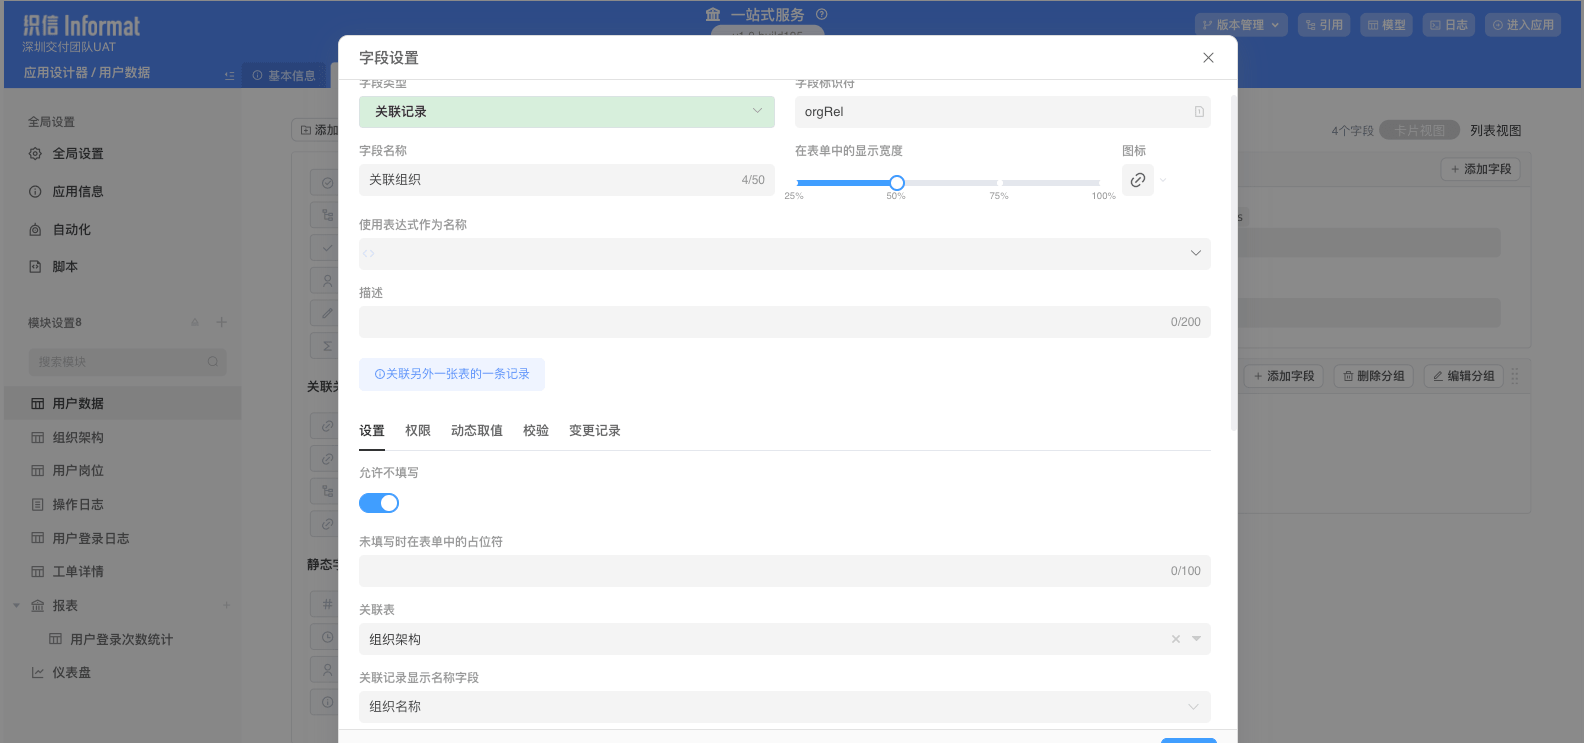Click the display width slider handle
Screen dimensions: 1584x743
coord(897,183)
